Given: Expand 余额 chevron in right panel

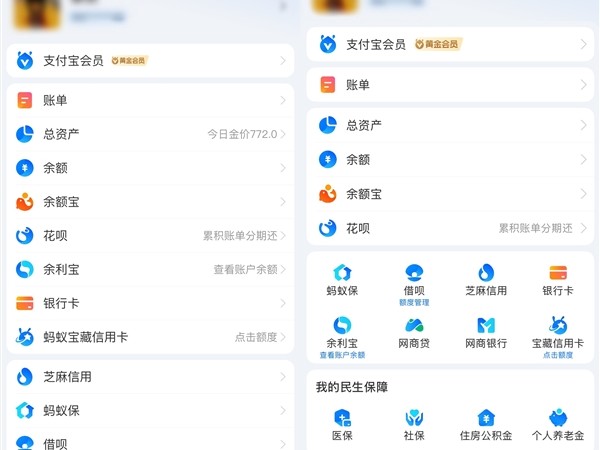Looking at the screenshot, I should click(x=583, y=159).
